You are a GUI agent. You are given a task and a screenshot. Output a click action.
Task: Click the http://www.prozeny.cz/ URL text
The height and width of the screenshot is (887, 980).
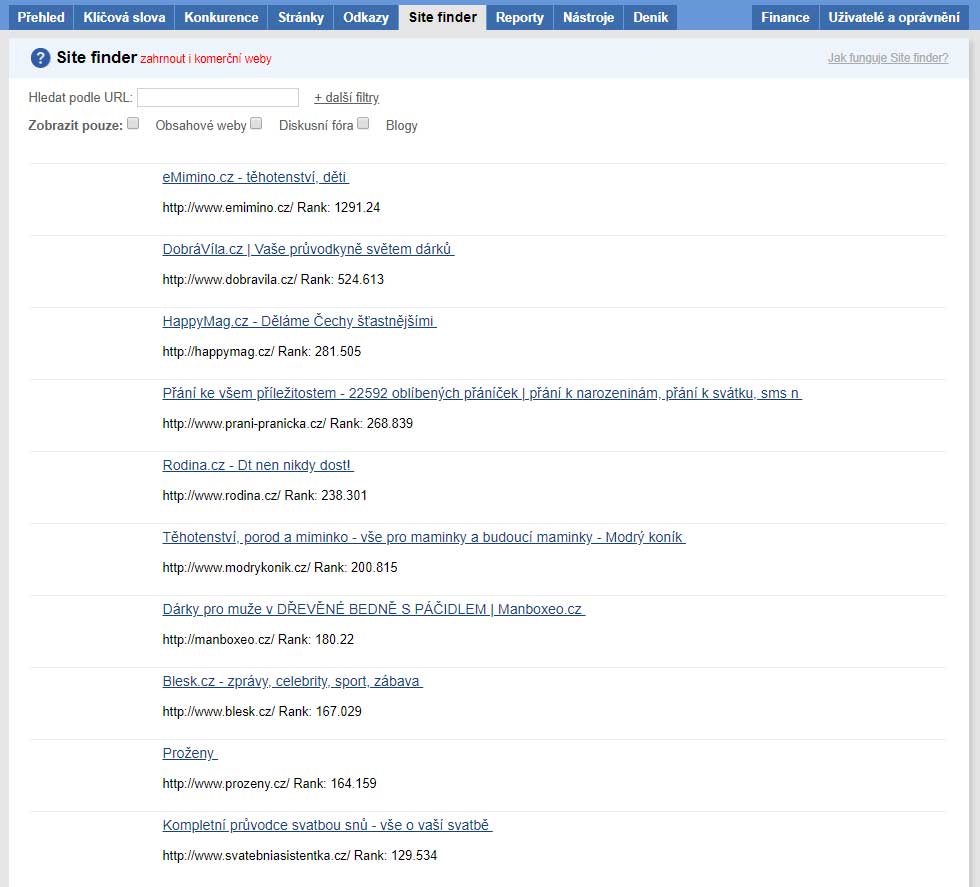click(226, 783)
